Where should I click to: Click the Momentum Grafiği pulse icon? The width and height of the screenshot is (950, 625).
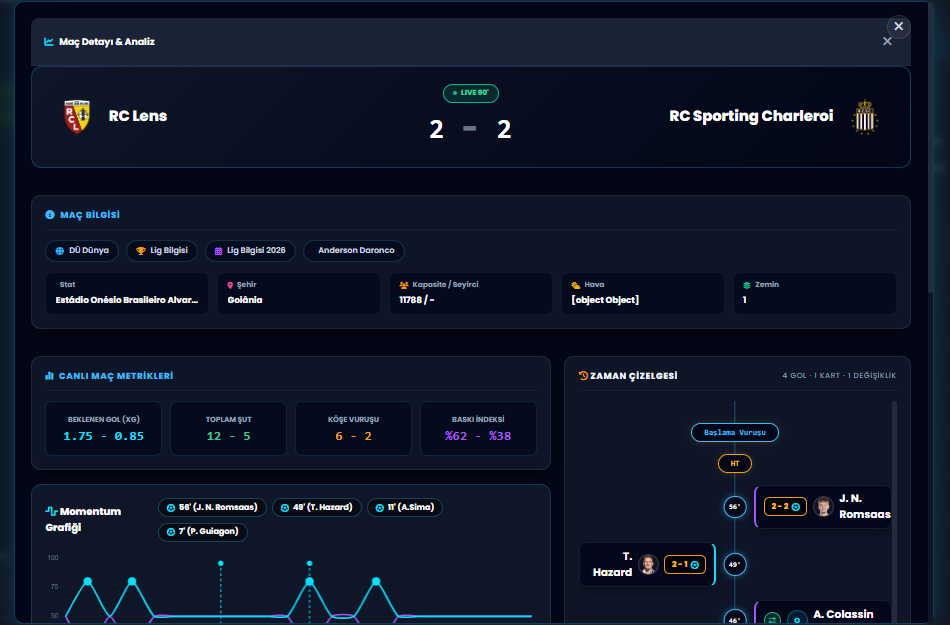51,511
